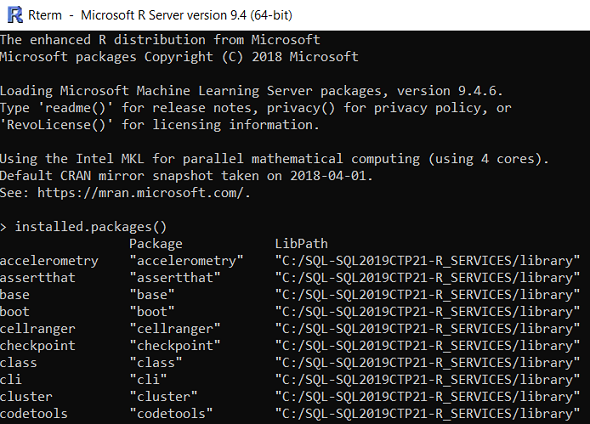Click the assertthat row name
Screen dimensions: 590x424
(x=38, y=278)
